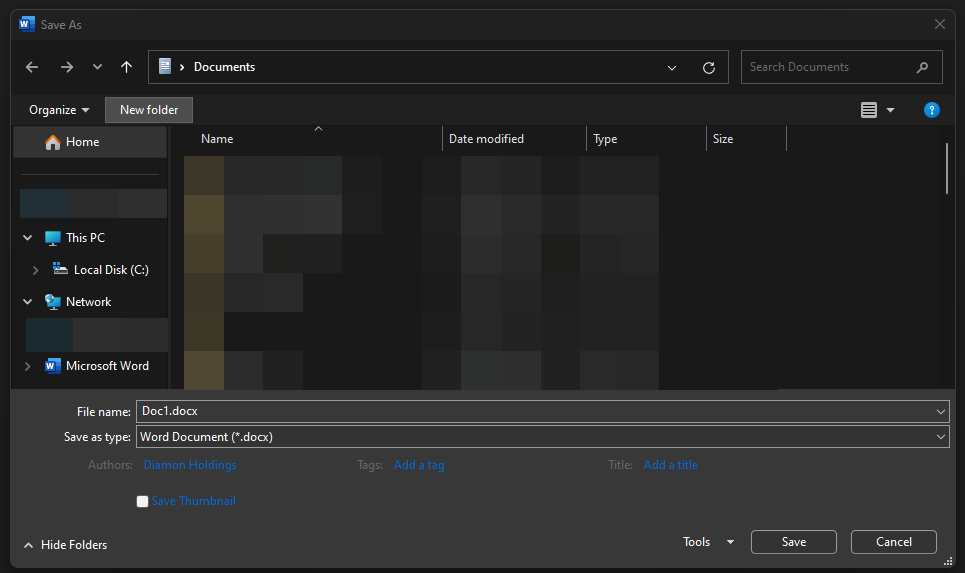965x573 pixels.
Task: Click the vertical scrollbar in file list
Action: tap(946, 168)
